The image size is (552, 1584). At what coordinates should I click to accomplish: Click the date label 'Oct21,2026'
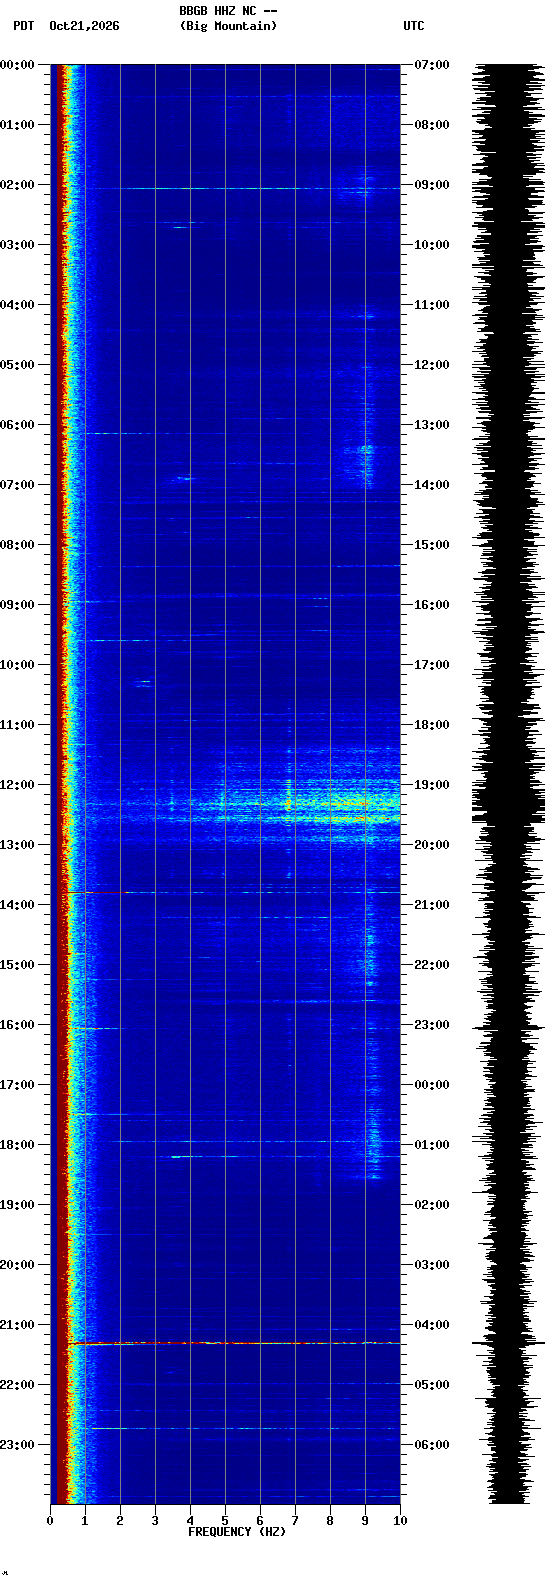[84, 26]
